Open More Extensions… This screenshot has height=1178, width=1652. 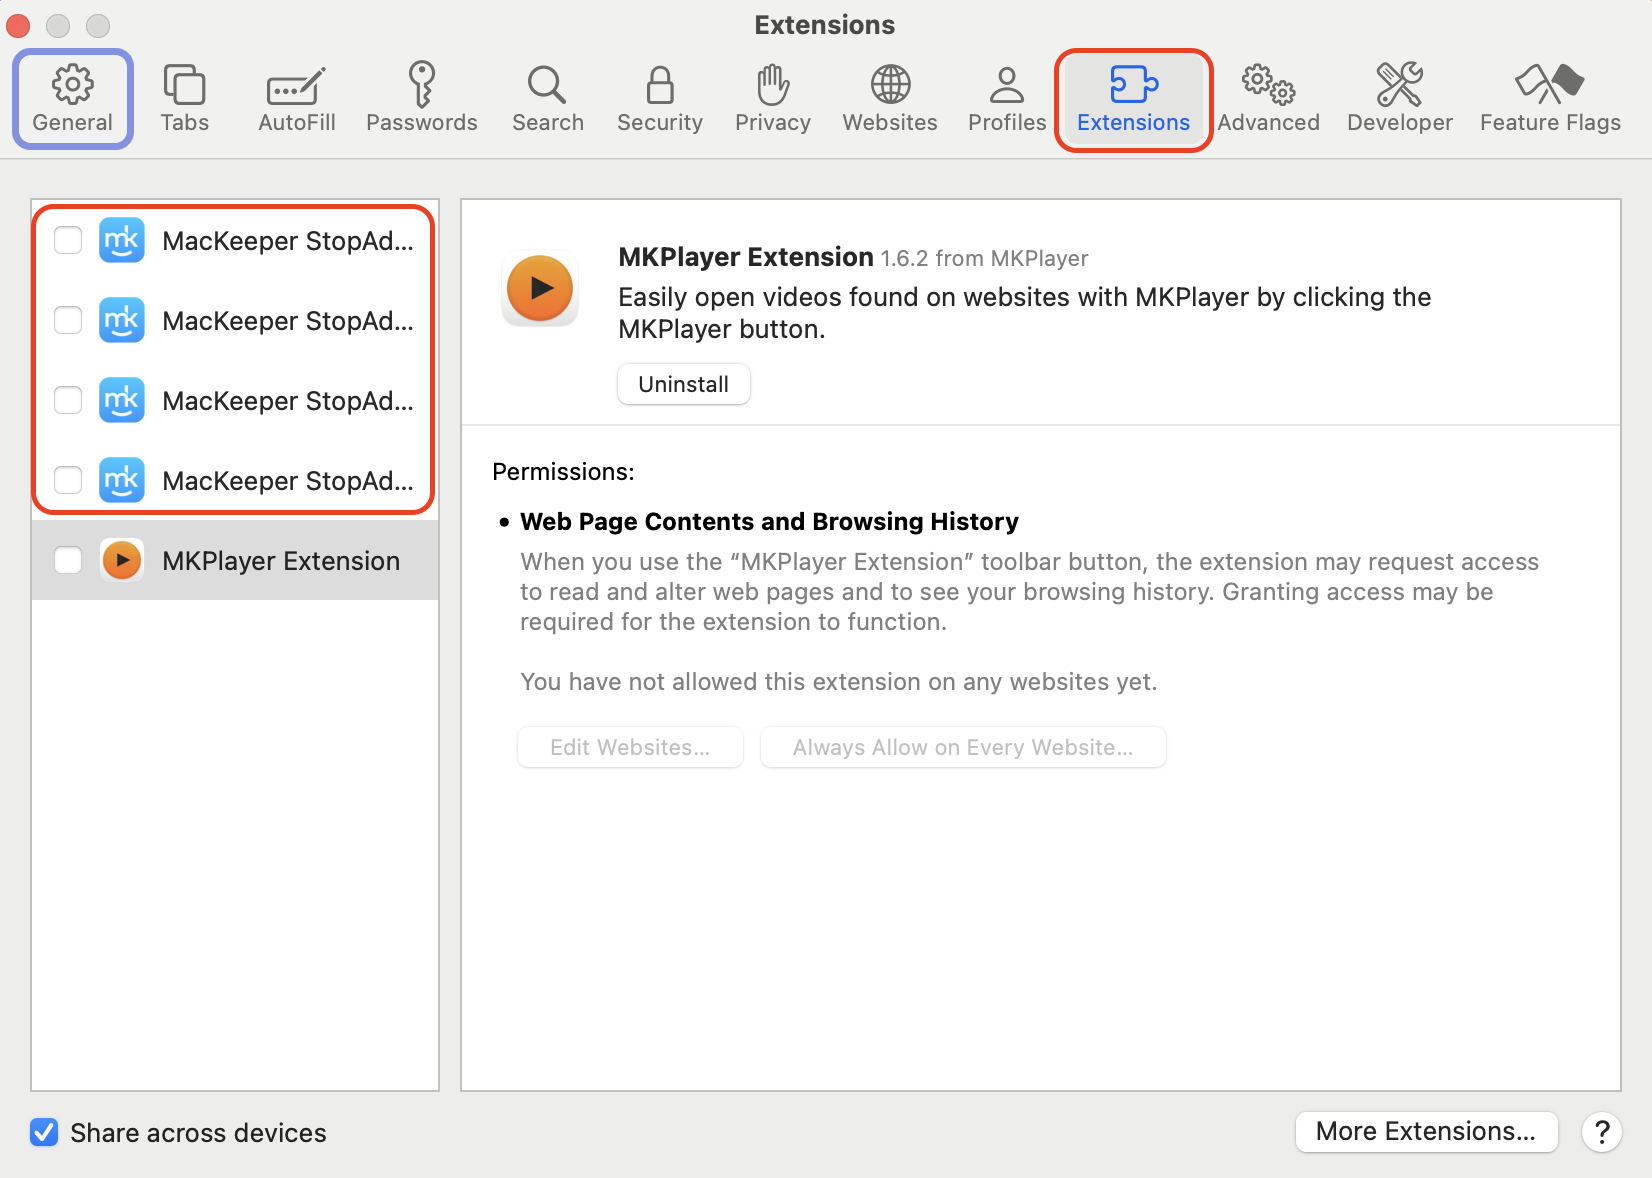click(x=1426, y=1131)
